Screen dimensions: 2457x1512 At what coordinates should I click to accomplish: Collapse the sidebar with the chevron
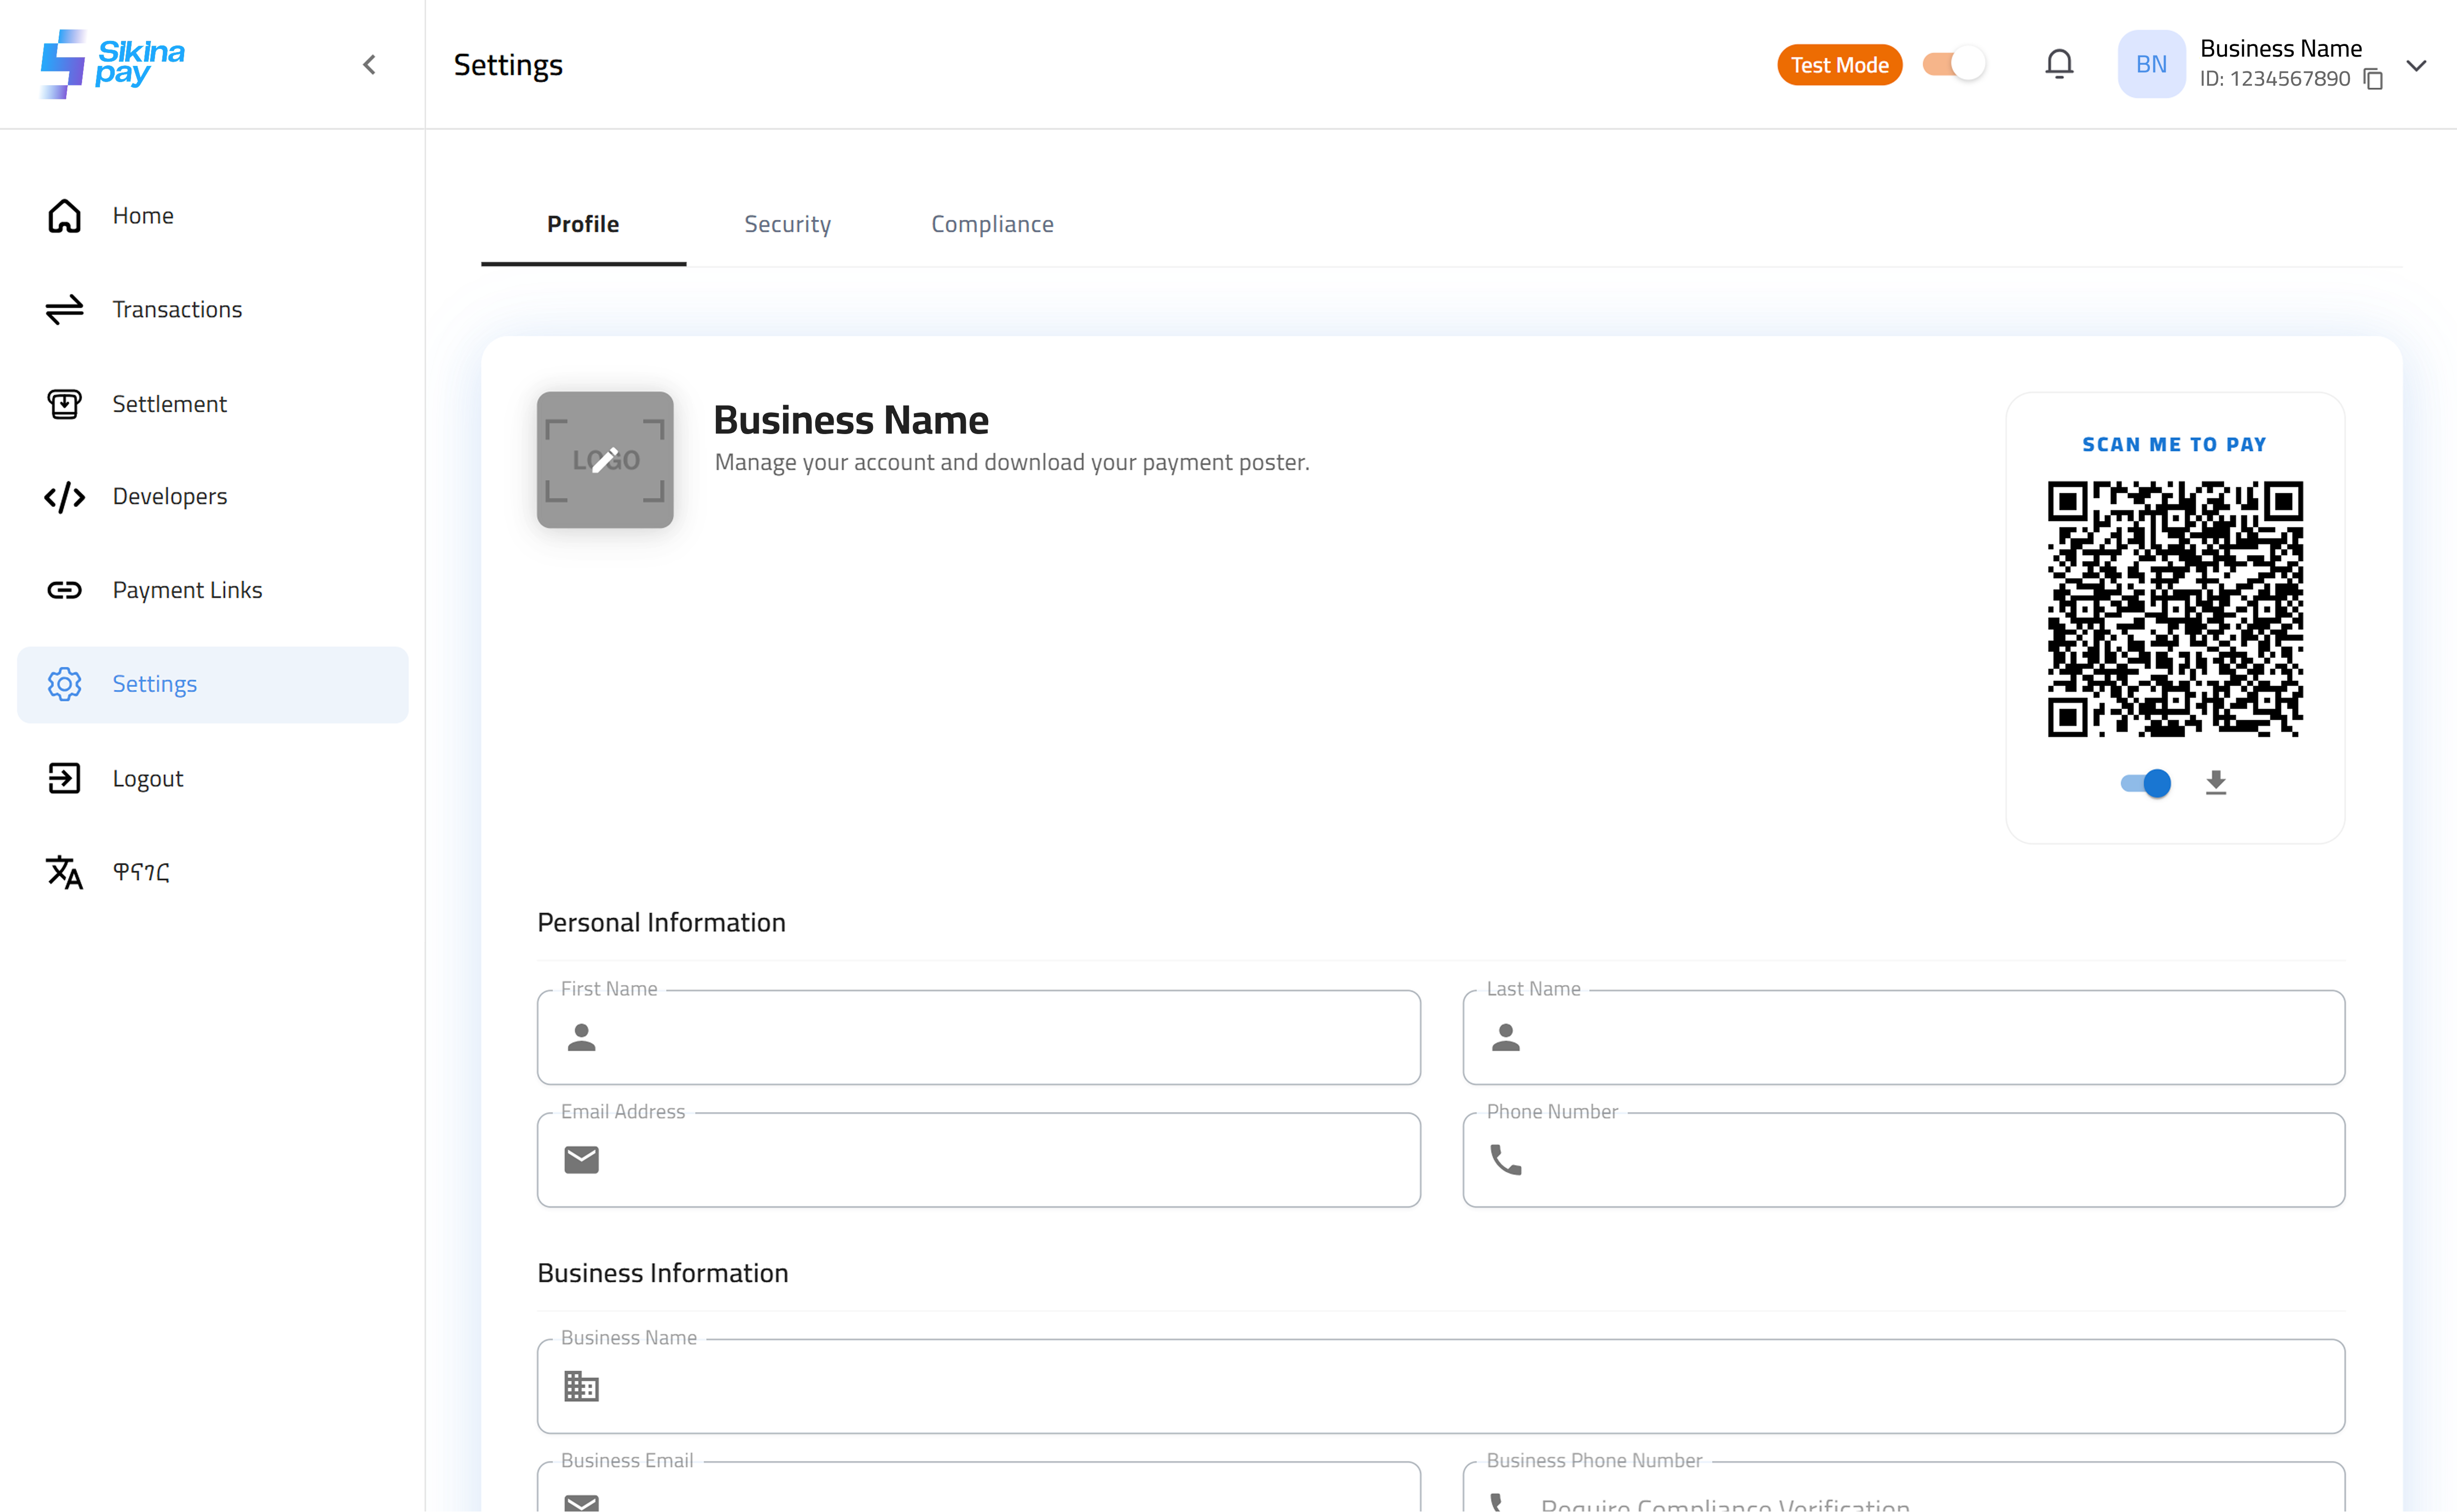click(x=369, y=65)
